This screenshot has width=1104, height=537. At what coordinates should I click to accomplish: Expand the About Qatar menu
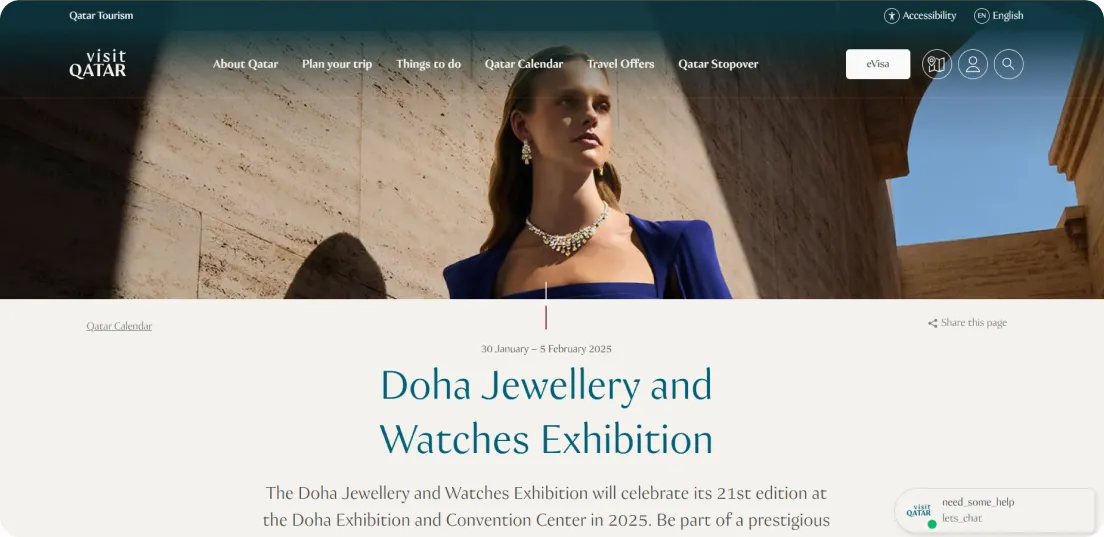coord(245,64)
